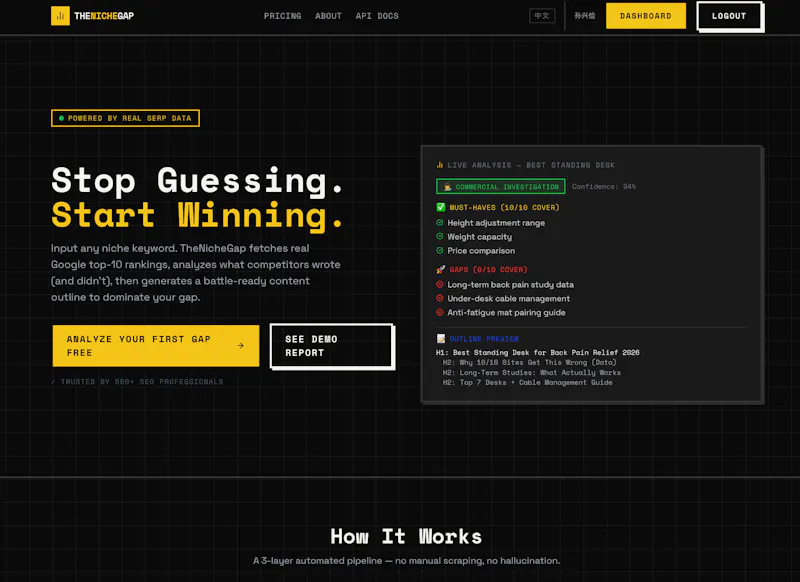Click H1 Best Standing Desk outline line
The height and width of the screenshot is (582, 800).
point(537,352)
